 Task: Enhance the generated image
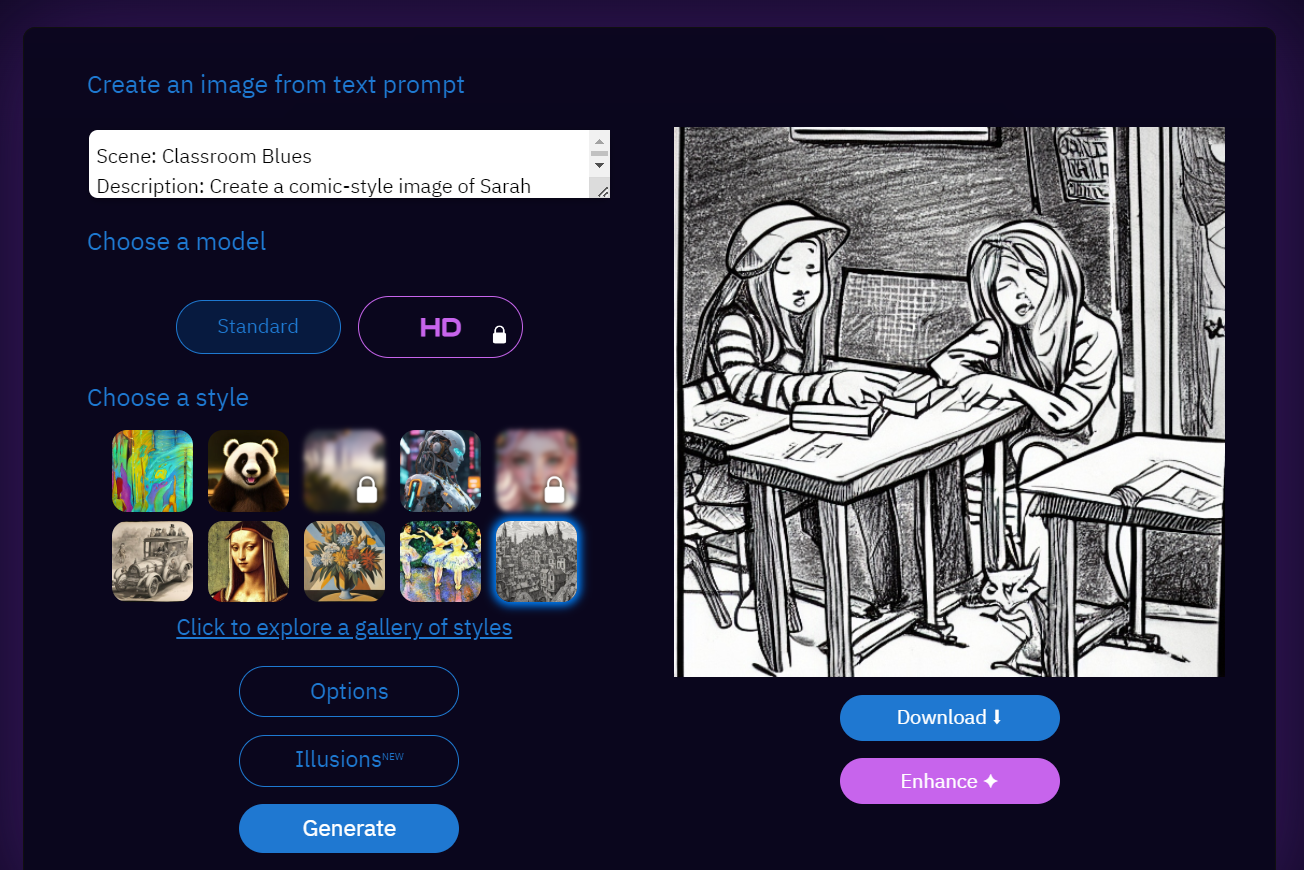pyautogui.click(x=950, y=781)
